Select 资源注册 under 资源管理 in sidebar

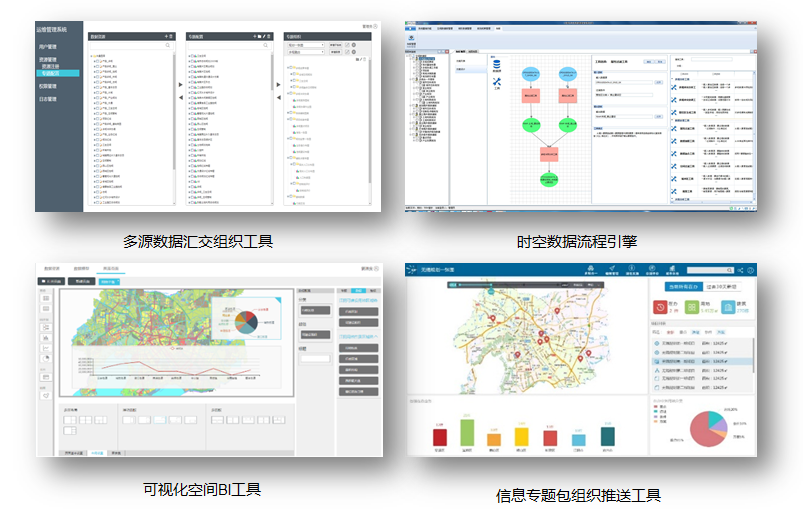point(50,67)
